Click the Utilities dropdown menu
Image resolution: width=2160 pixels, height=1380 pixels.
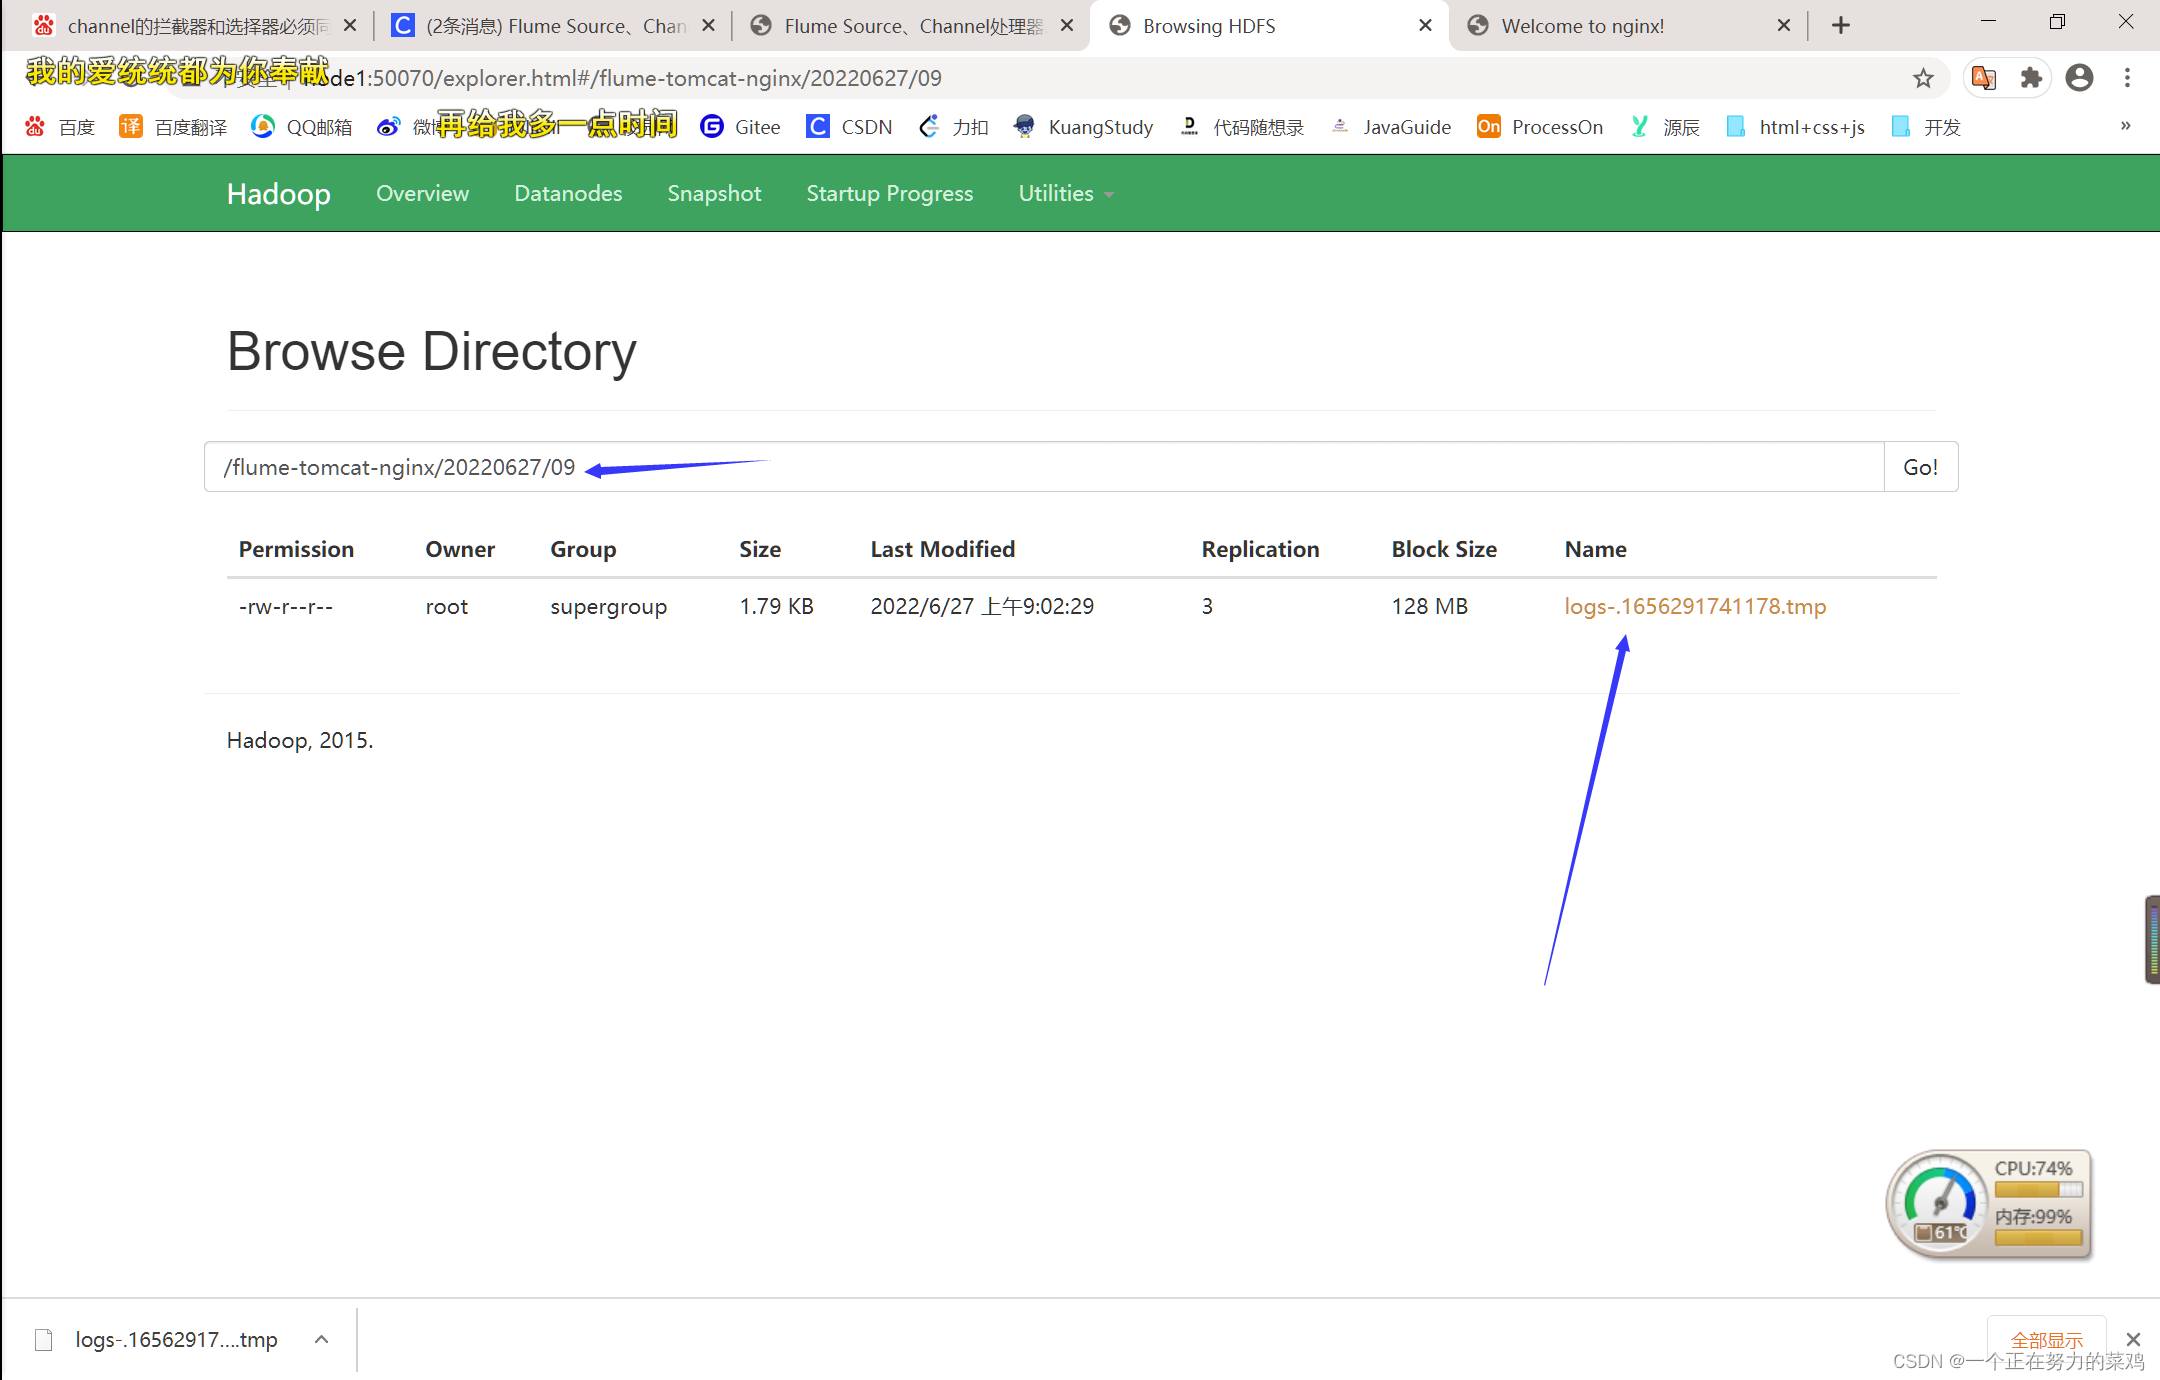(x=1066, y=192)
